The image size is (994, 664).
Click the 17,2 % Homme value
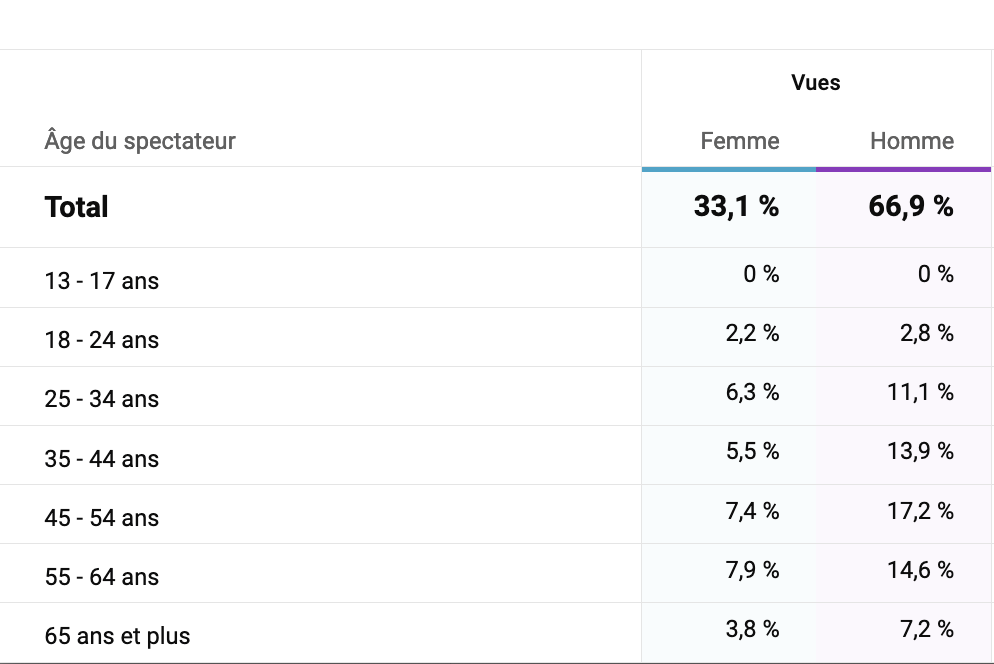tap(920, 511)
